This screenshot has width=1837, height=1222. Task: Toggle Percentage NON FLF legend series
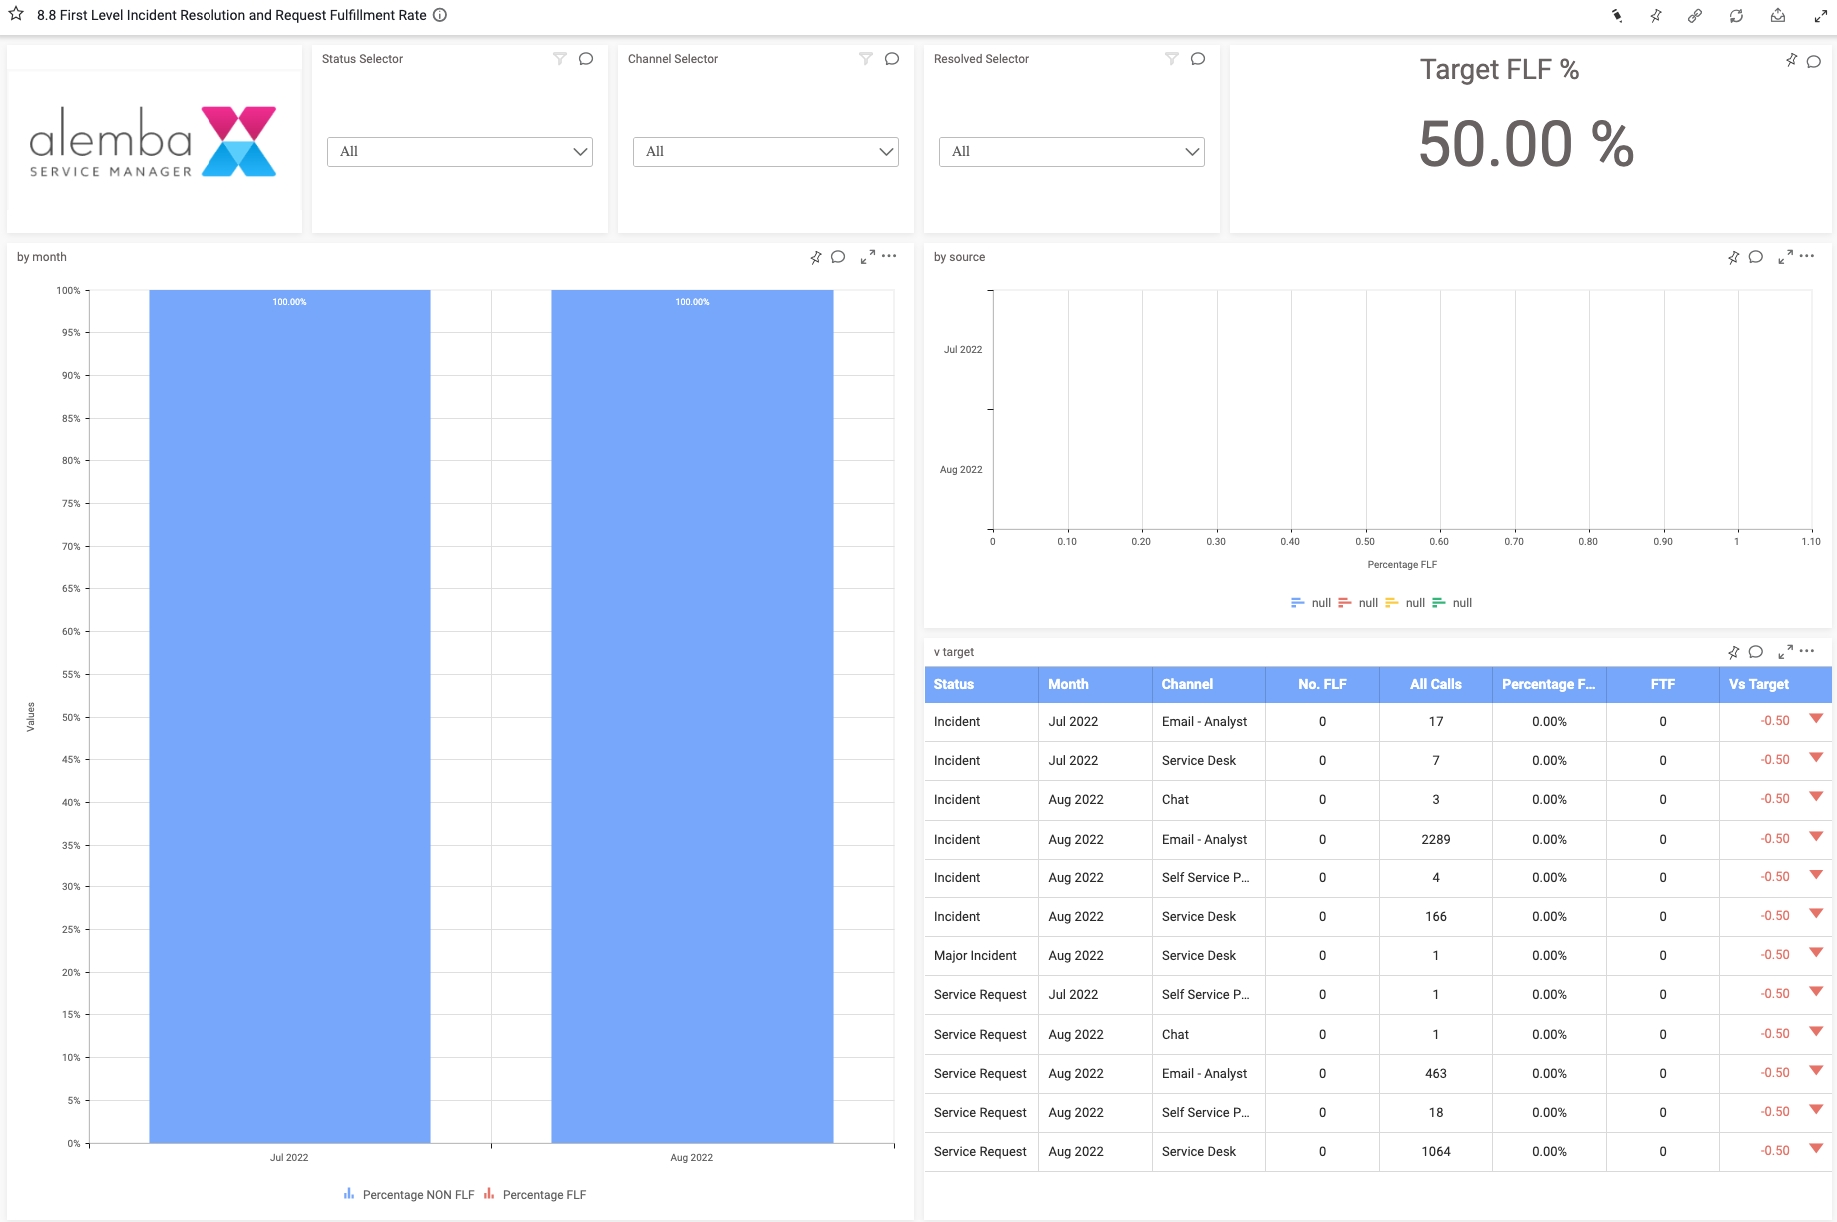[x=408, y=1195]
